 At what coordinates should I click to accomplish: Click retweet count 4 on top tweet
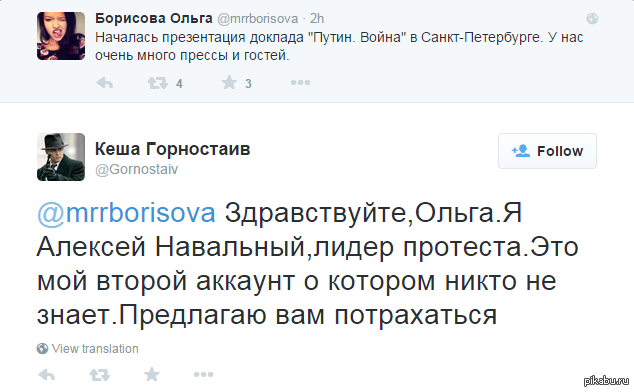point(179,84)
